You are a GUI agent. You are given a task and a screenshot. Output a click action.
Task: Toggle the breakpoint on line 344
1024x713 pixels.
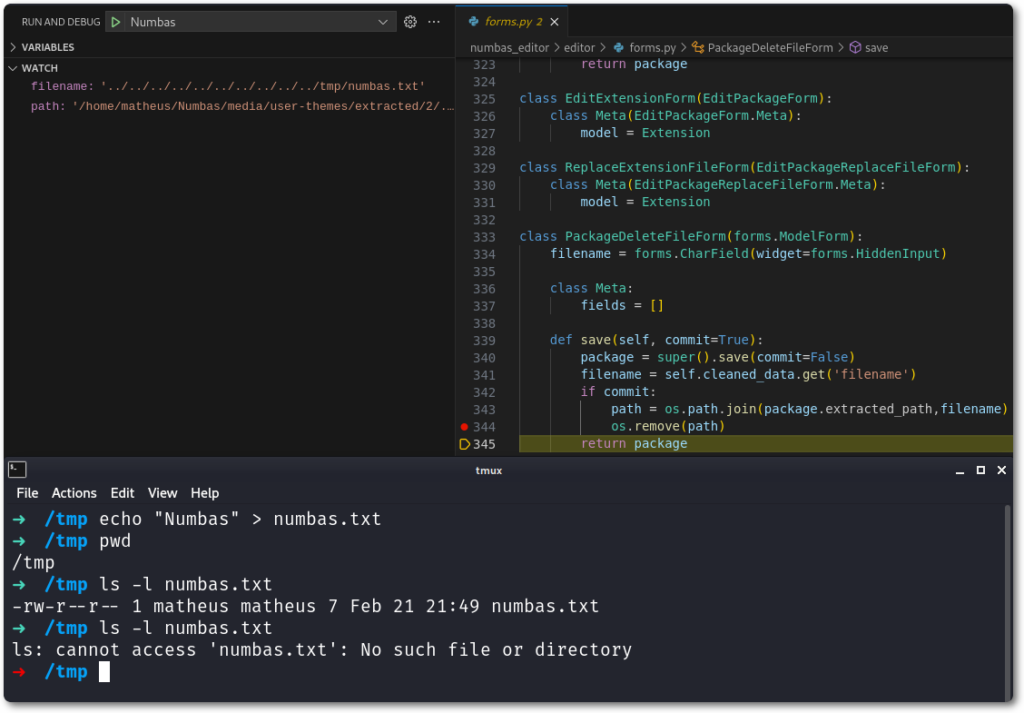[464, 427]
